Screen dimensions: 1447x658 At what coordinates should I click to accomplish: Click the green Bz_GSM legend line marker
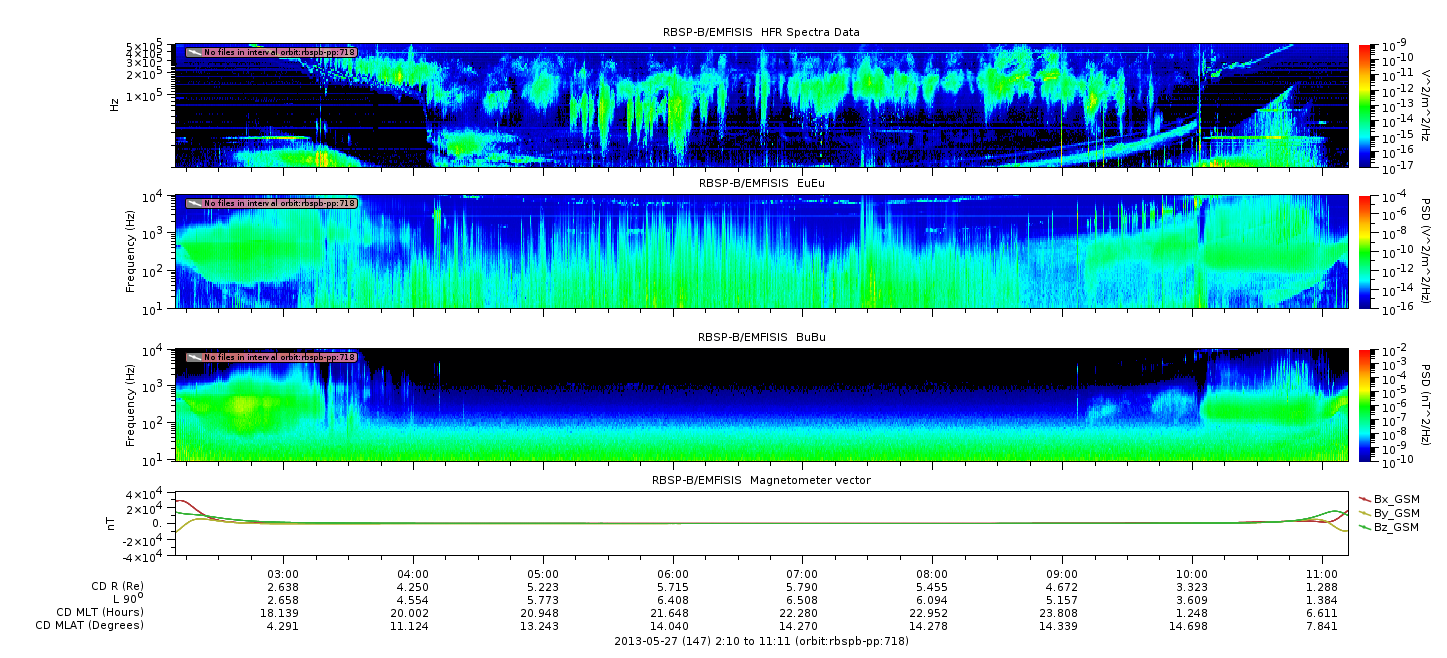1365,527
